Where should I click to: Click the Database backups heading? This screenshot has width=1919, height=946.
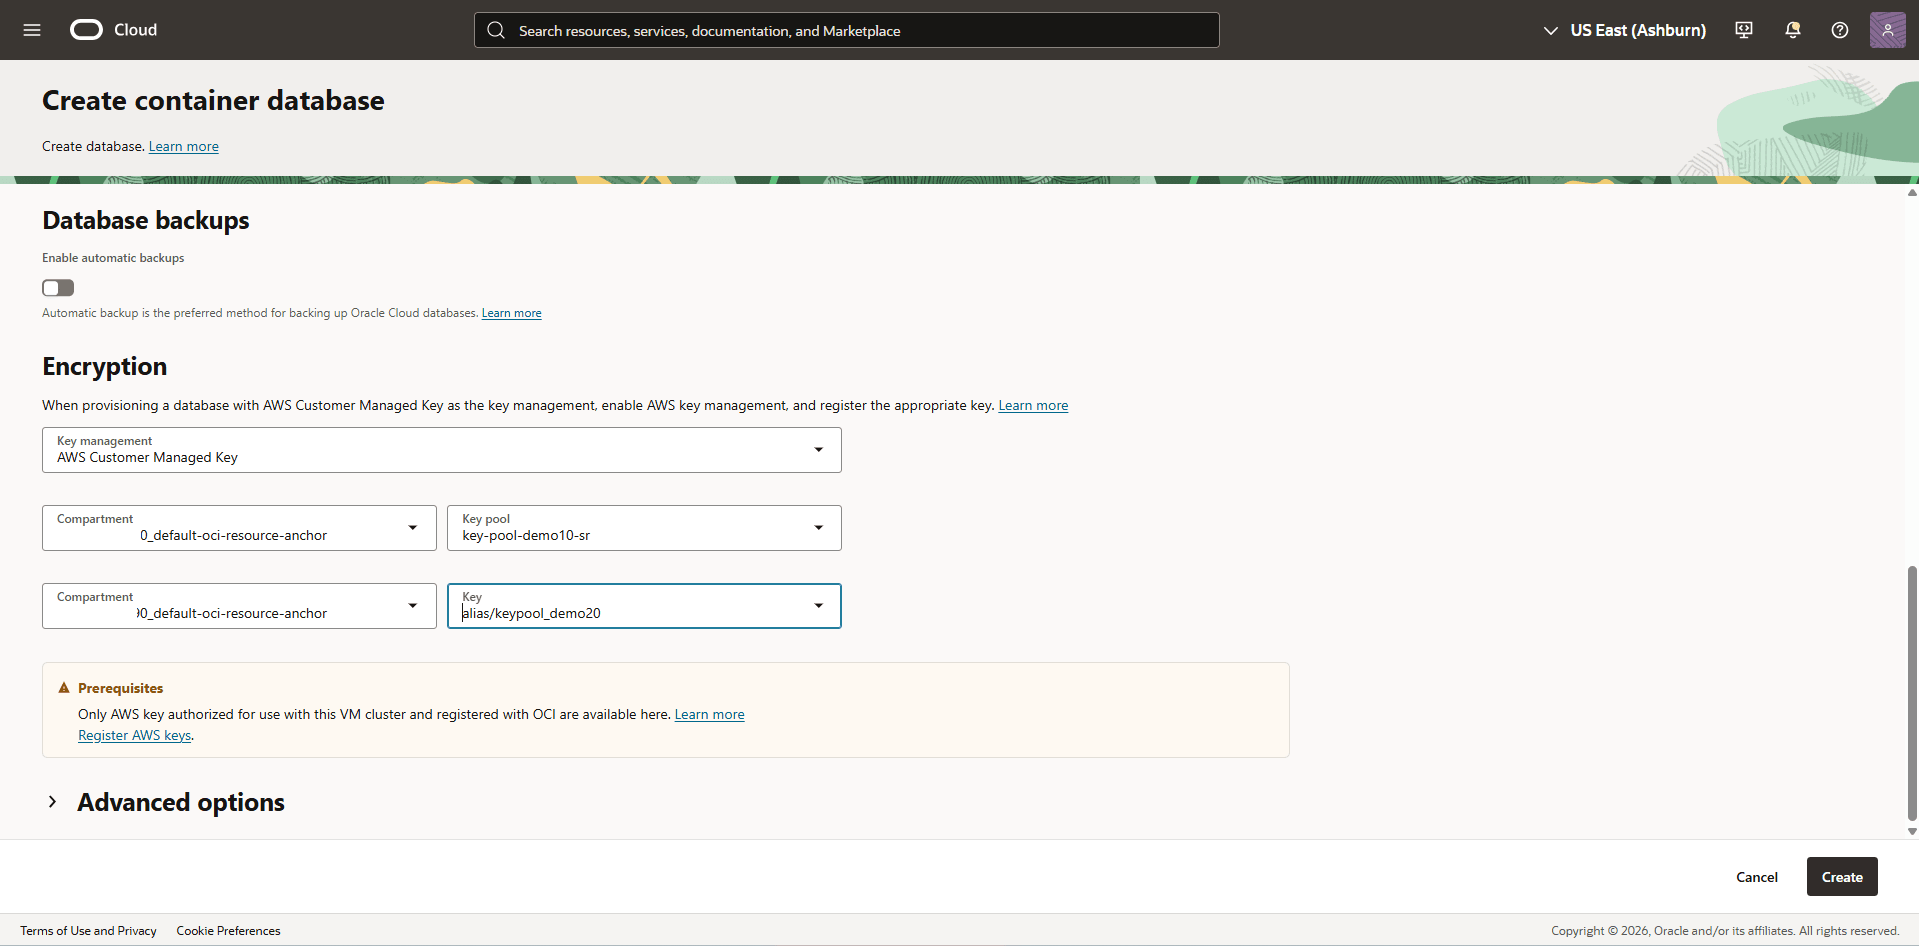point(146,220)
